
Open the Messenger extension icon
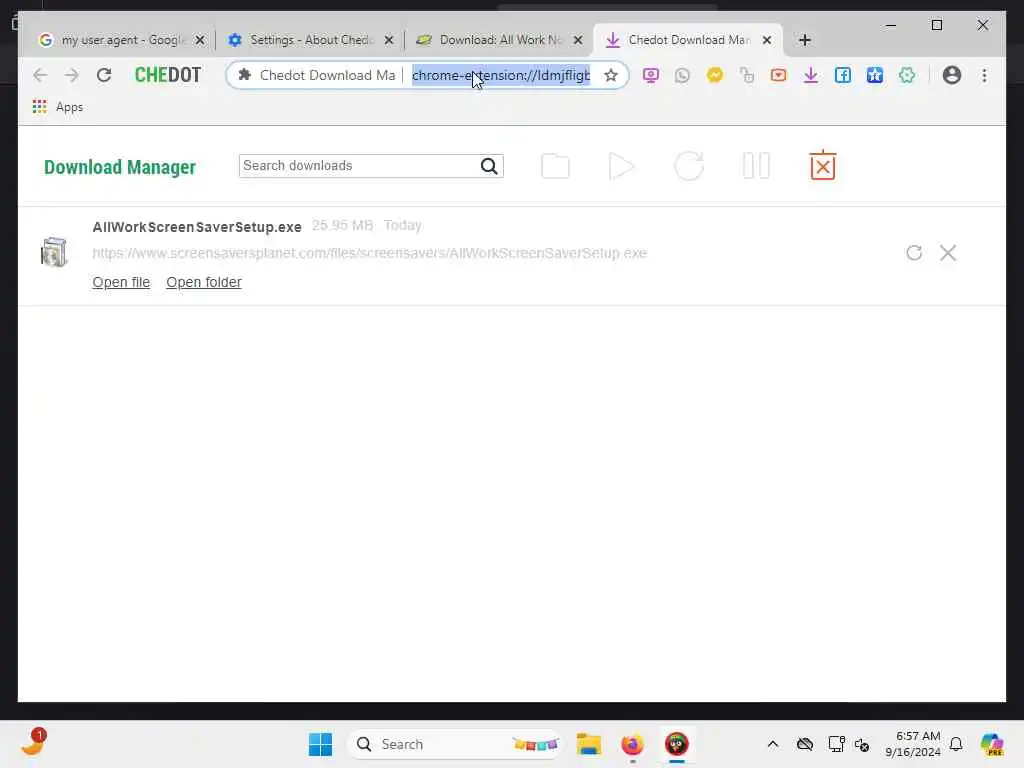(715, 75)
